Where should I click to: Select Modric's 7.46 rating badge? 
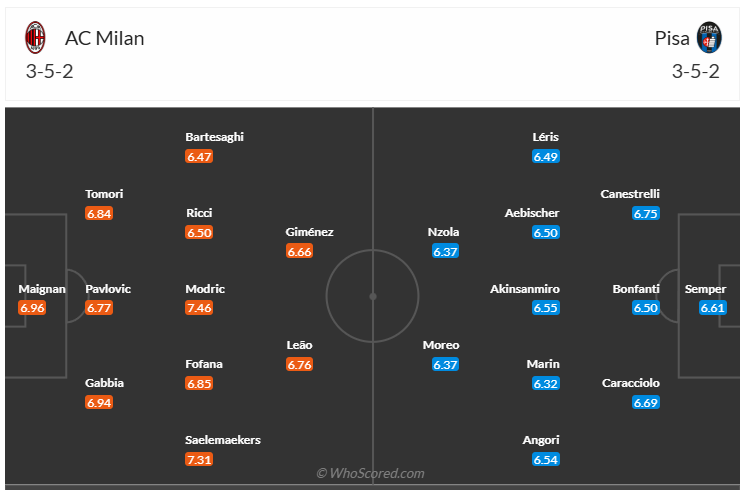tap(199, 308)
